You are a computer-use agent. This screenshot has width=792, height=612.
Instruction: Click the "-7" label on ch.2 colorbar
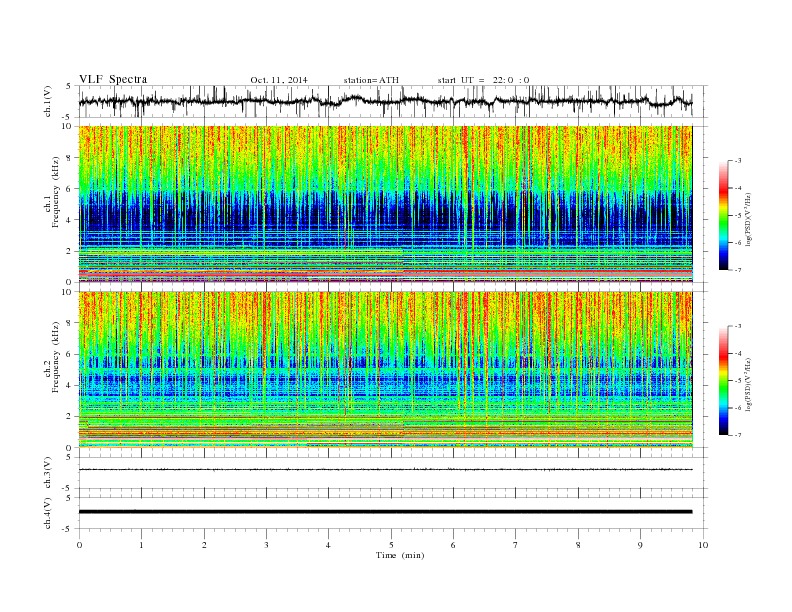(738, 435)
